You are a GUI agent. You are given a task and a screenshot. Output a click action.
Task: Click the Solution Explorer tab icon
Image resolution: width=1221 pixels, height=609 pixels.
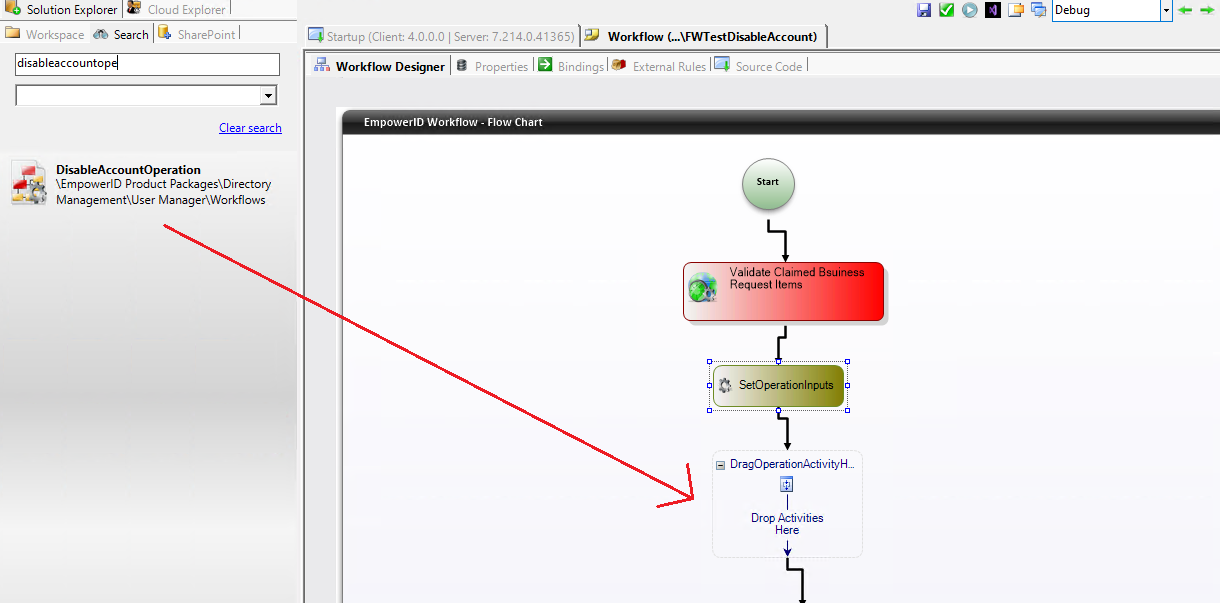(13, 9)
